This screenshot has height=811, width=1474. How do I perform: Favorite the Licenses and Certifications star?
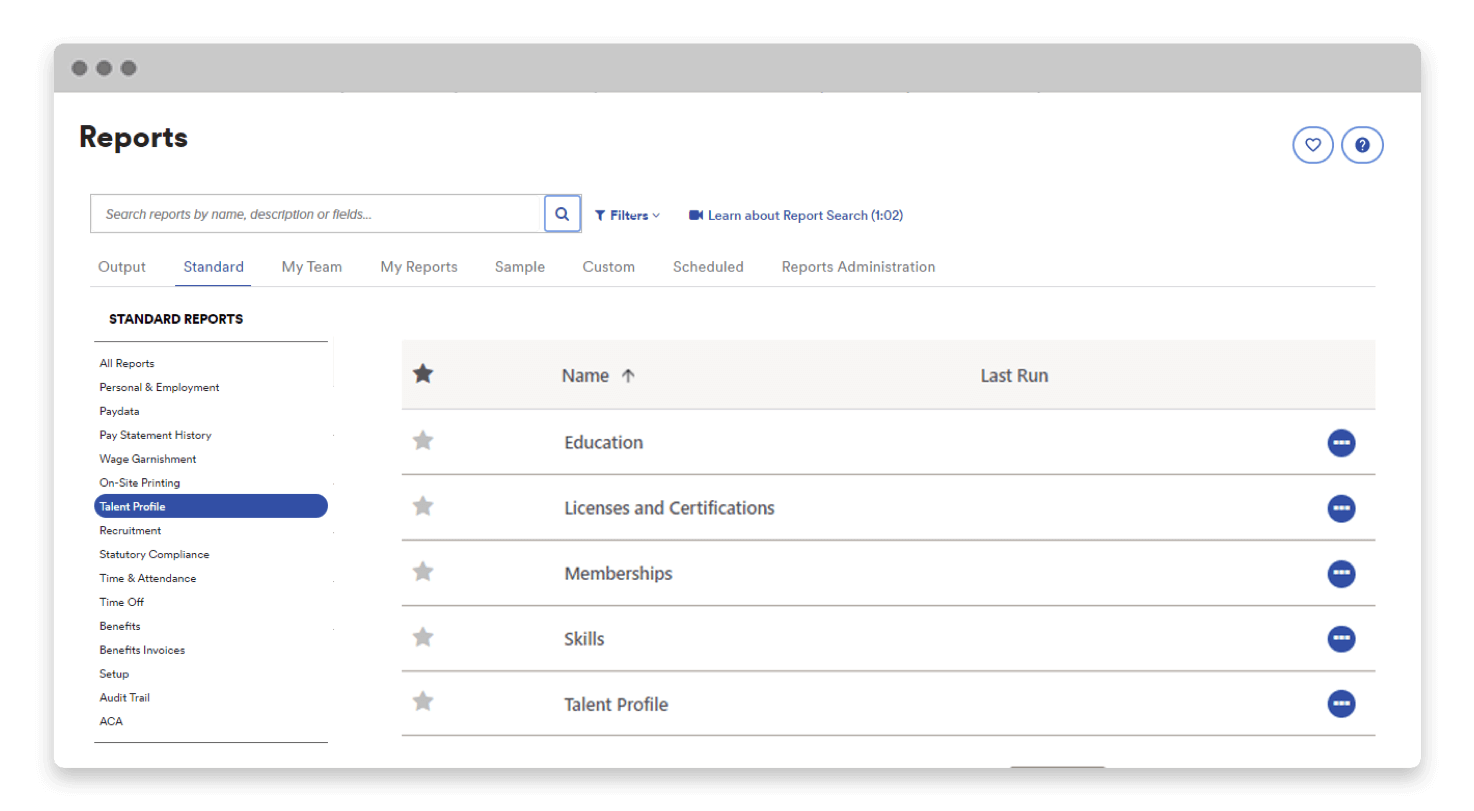[423, 506]
